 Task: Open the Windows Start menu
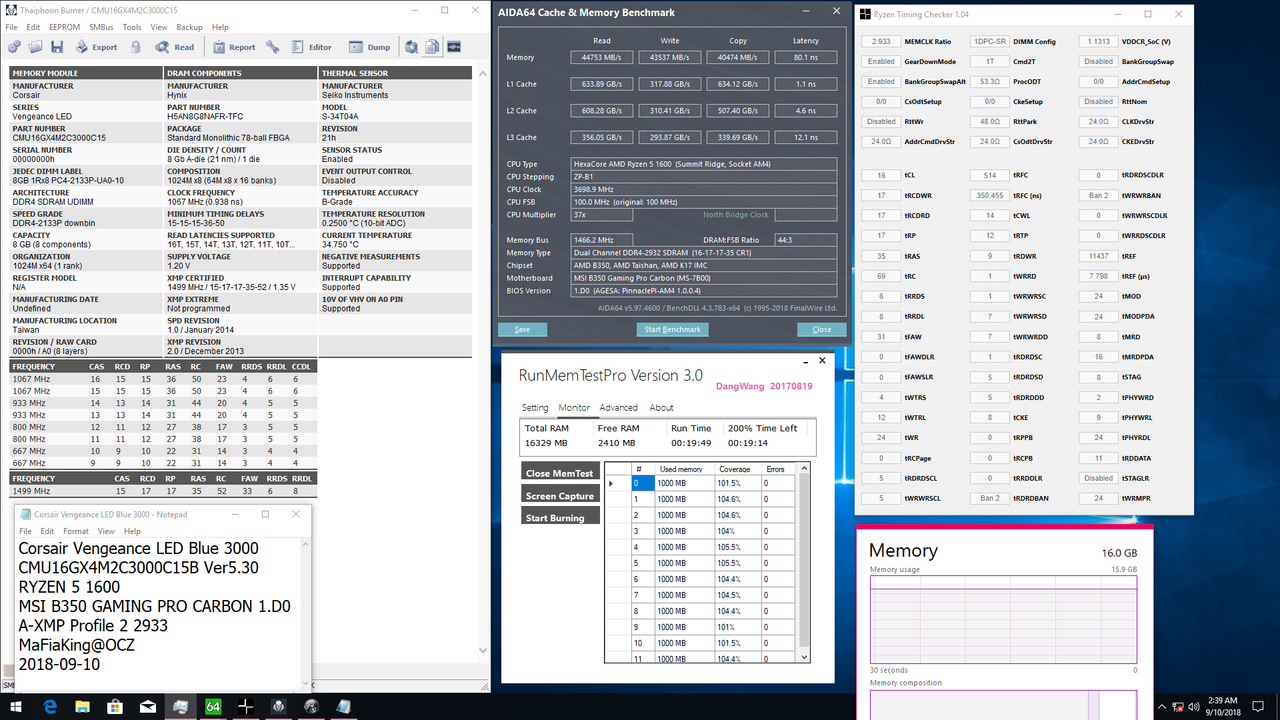(16, 706)
